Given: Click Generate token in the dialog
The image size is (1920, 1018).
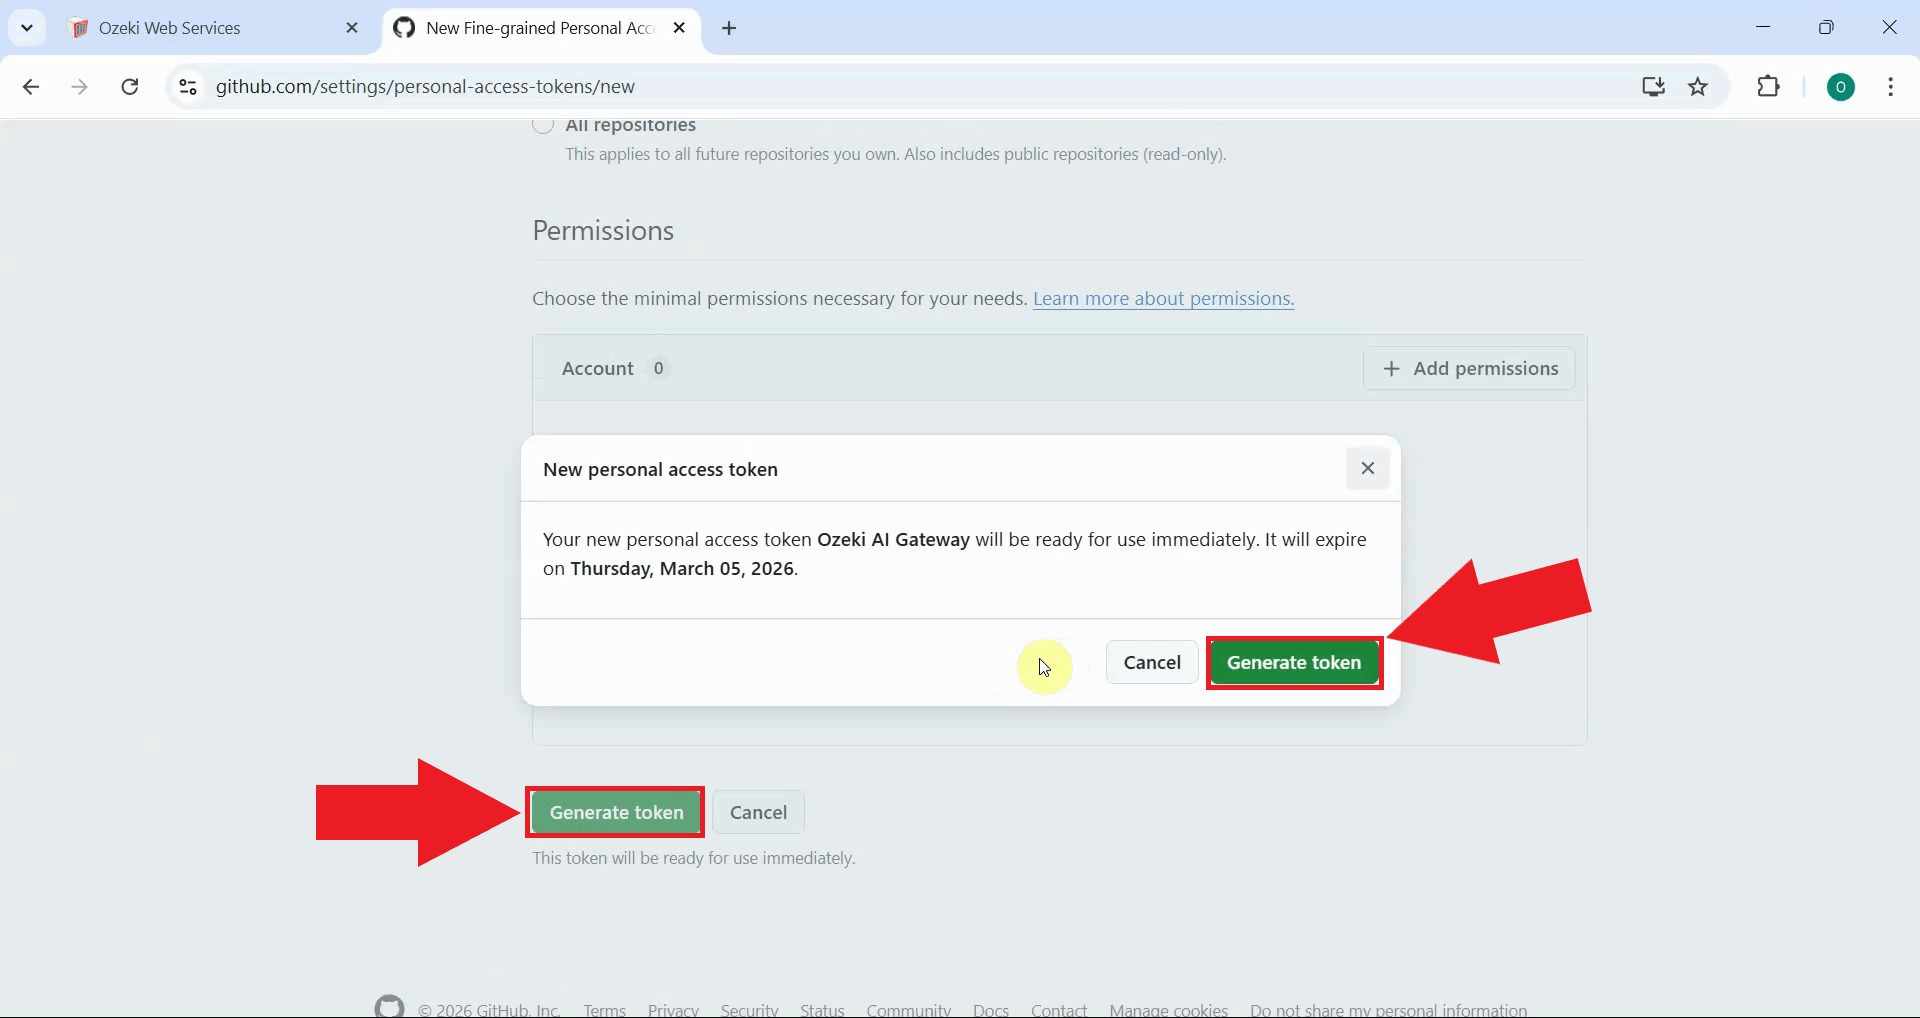Looking at the screenshot, I should 1295,662.
